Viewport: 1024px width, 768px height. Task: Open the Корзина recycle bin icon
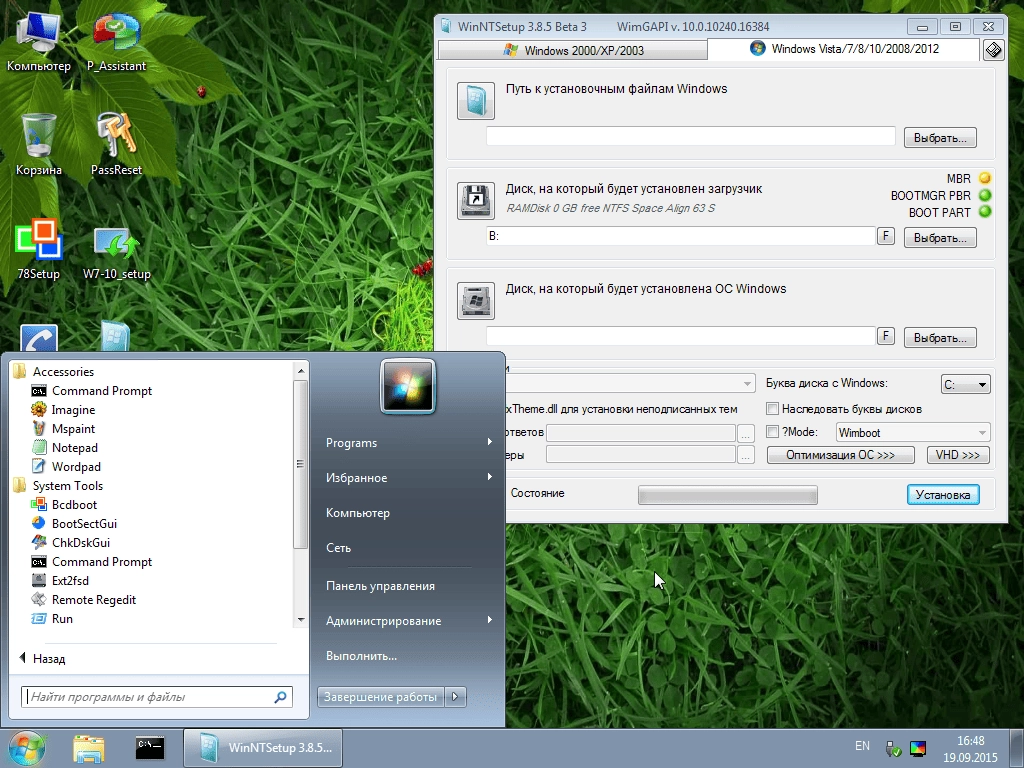pyautogui.click(x=38, y=144)
